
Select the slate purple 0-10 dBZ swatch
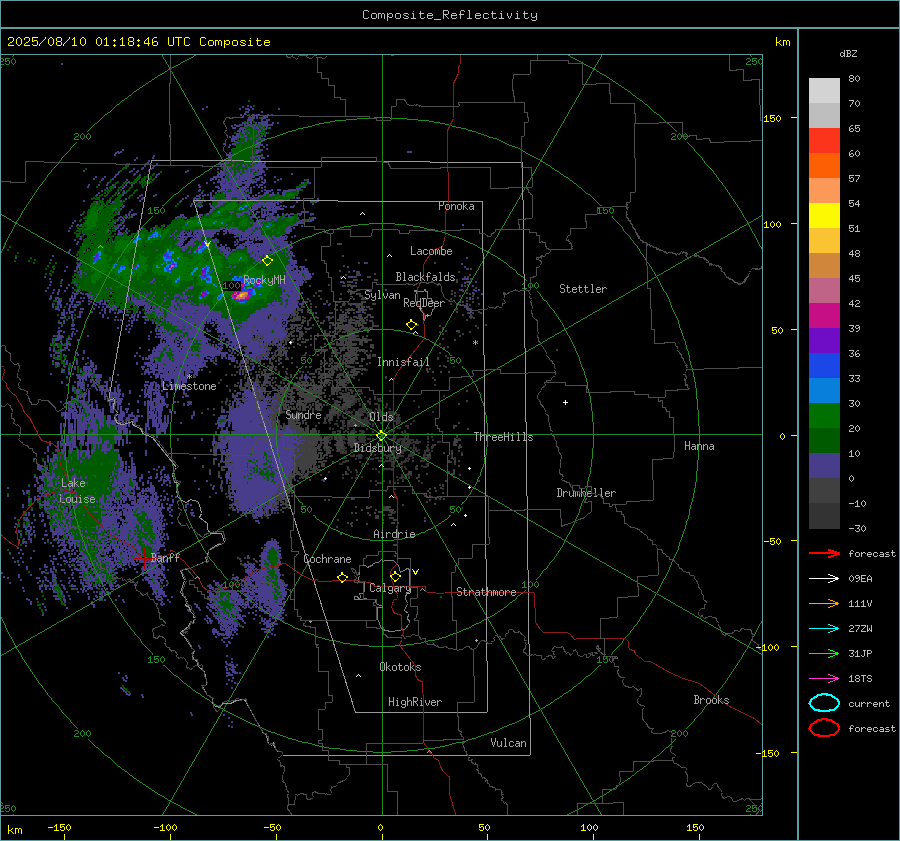(x=824, y=466)
